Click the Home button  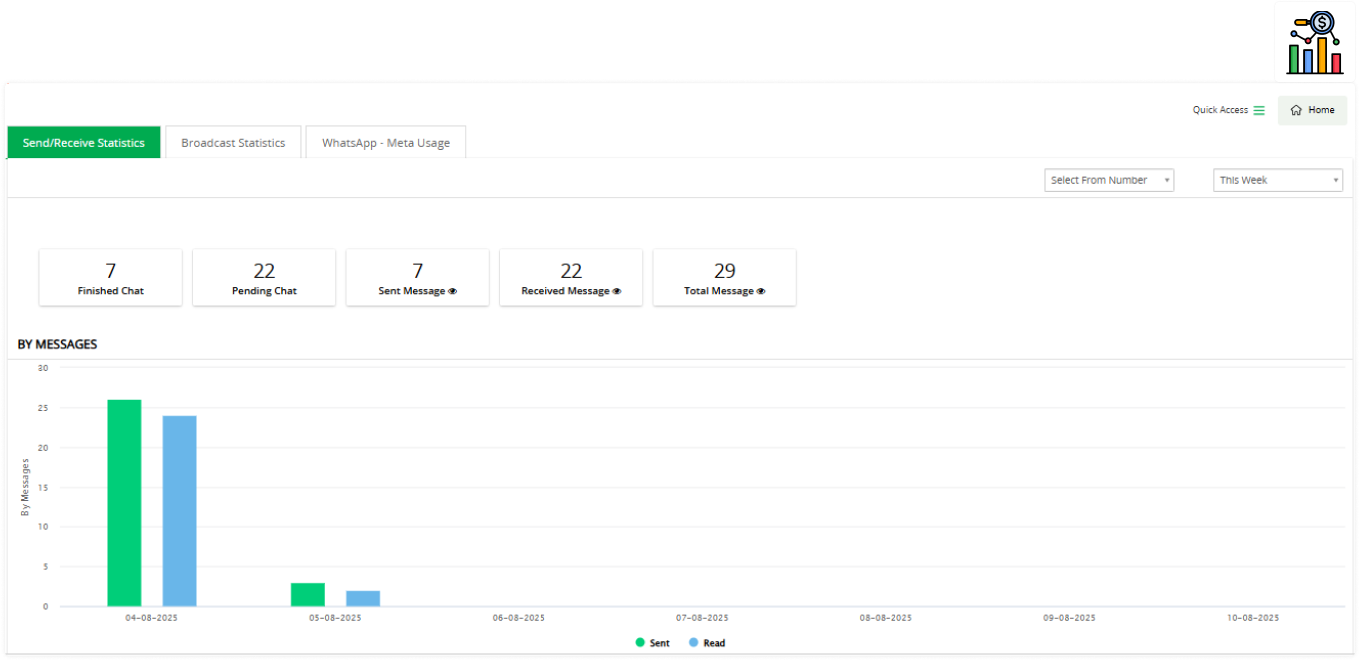click(x=1313, y=110)
